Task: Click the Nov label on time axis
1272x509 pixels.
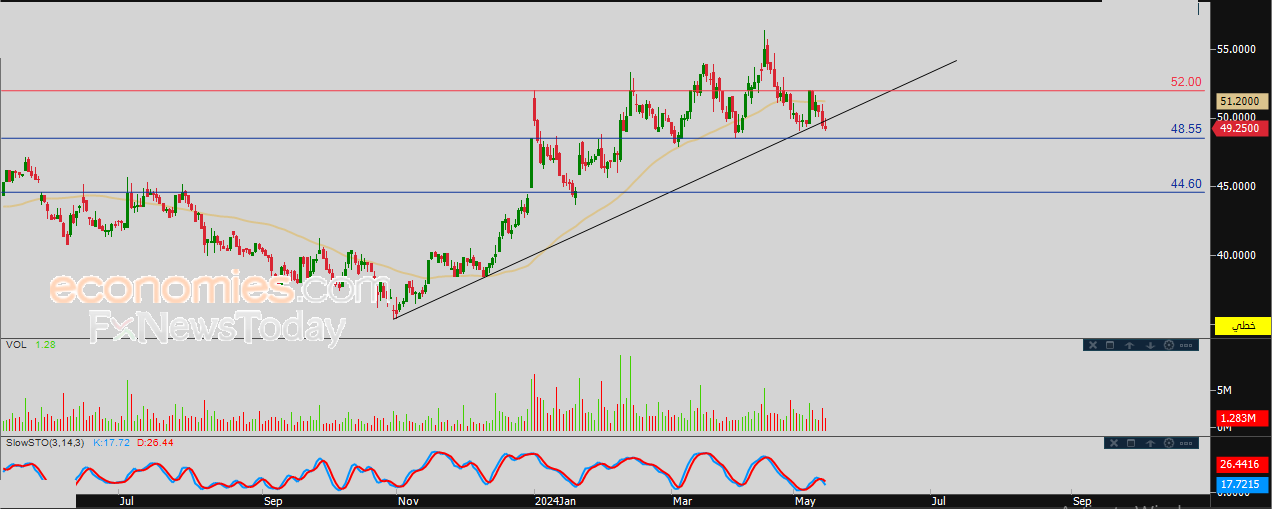Action: click(407, 499)
